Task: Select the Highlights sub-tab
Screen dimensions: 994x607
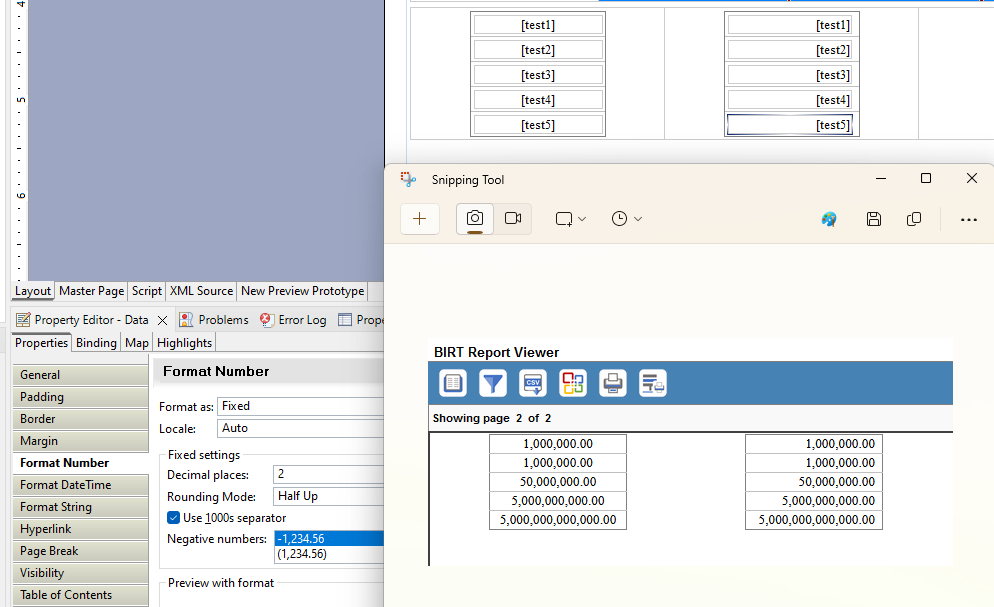Action: (184, 343)
